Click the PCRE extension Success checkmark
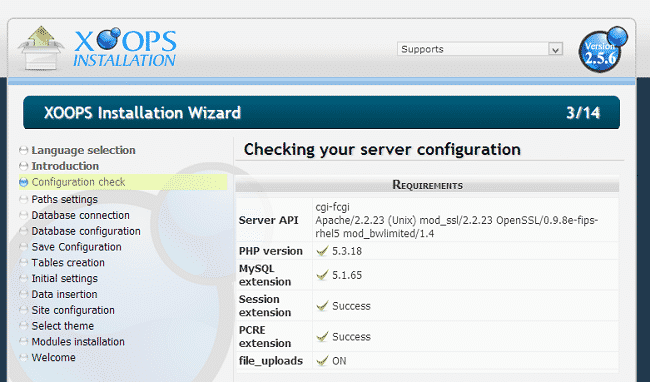650x382 pixels. point(322,336)
